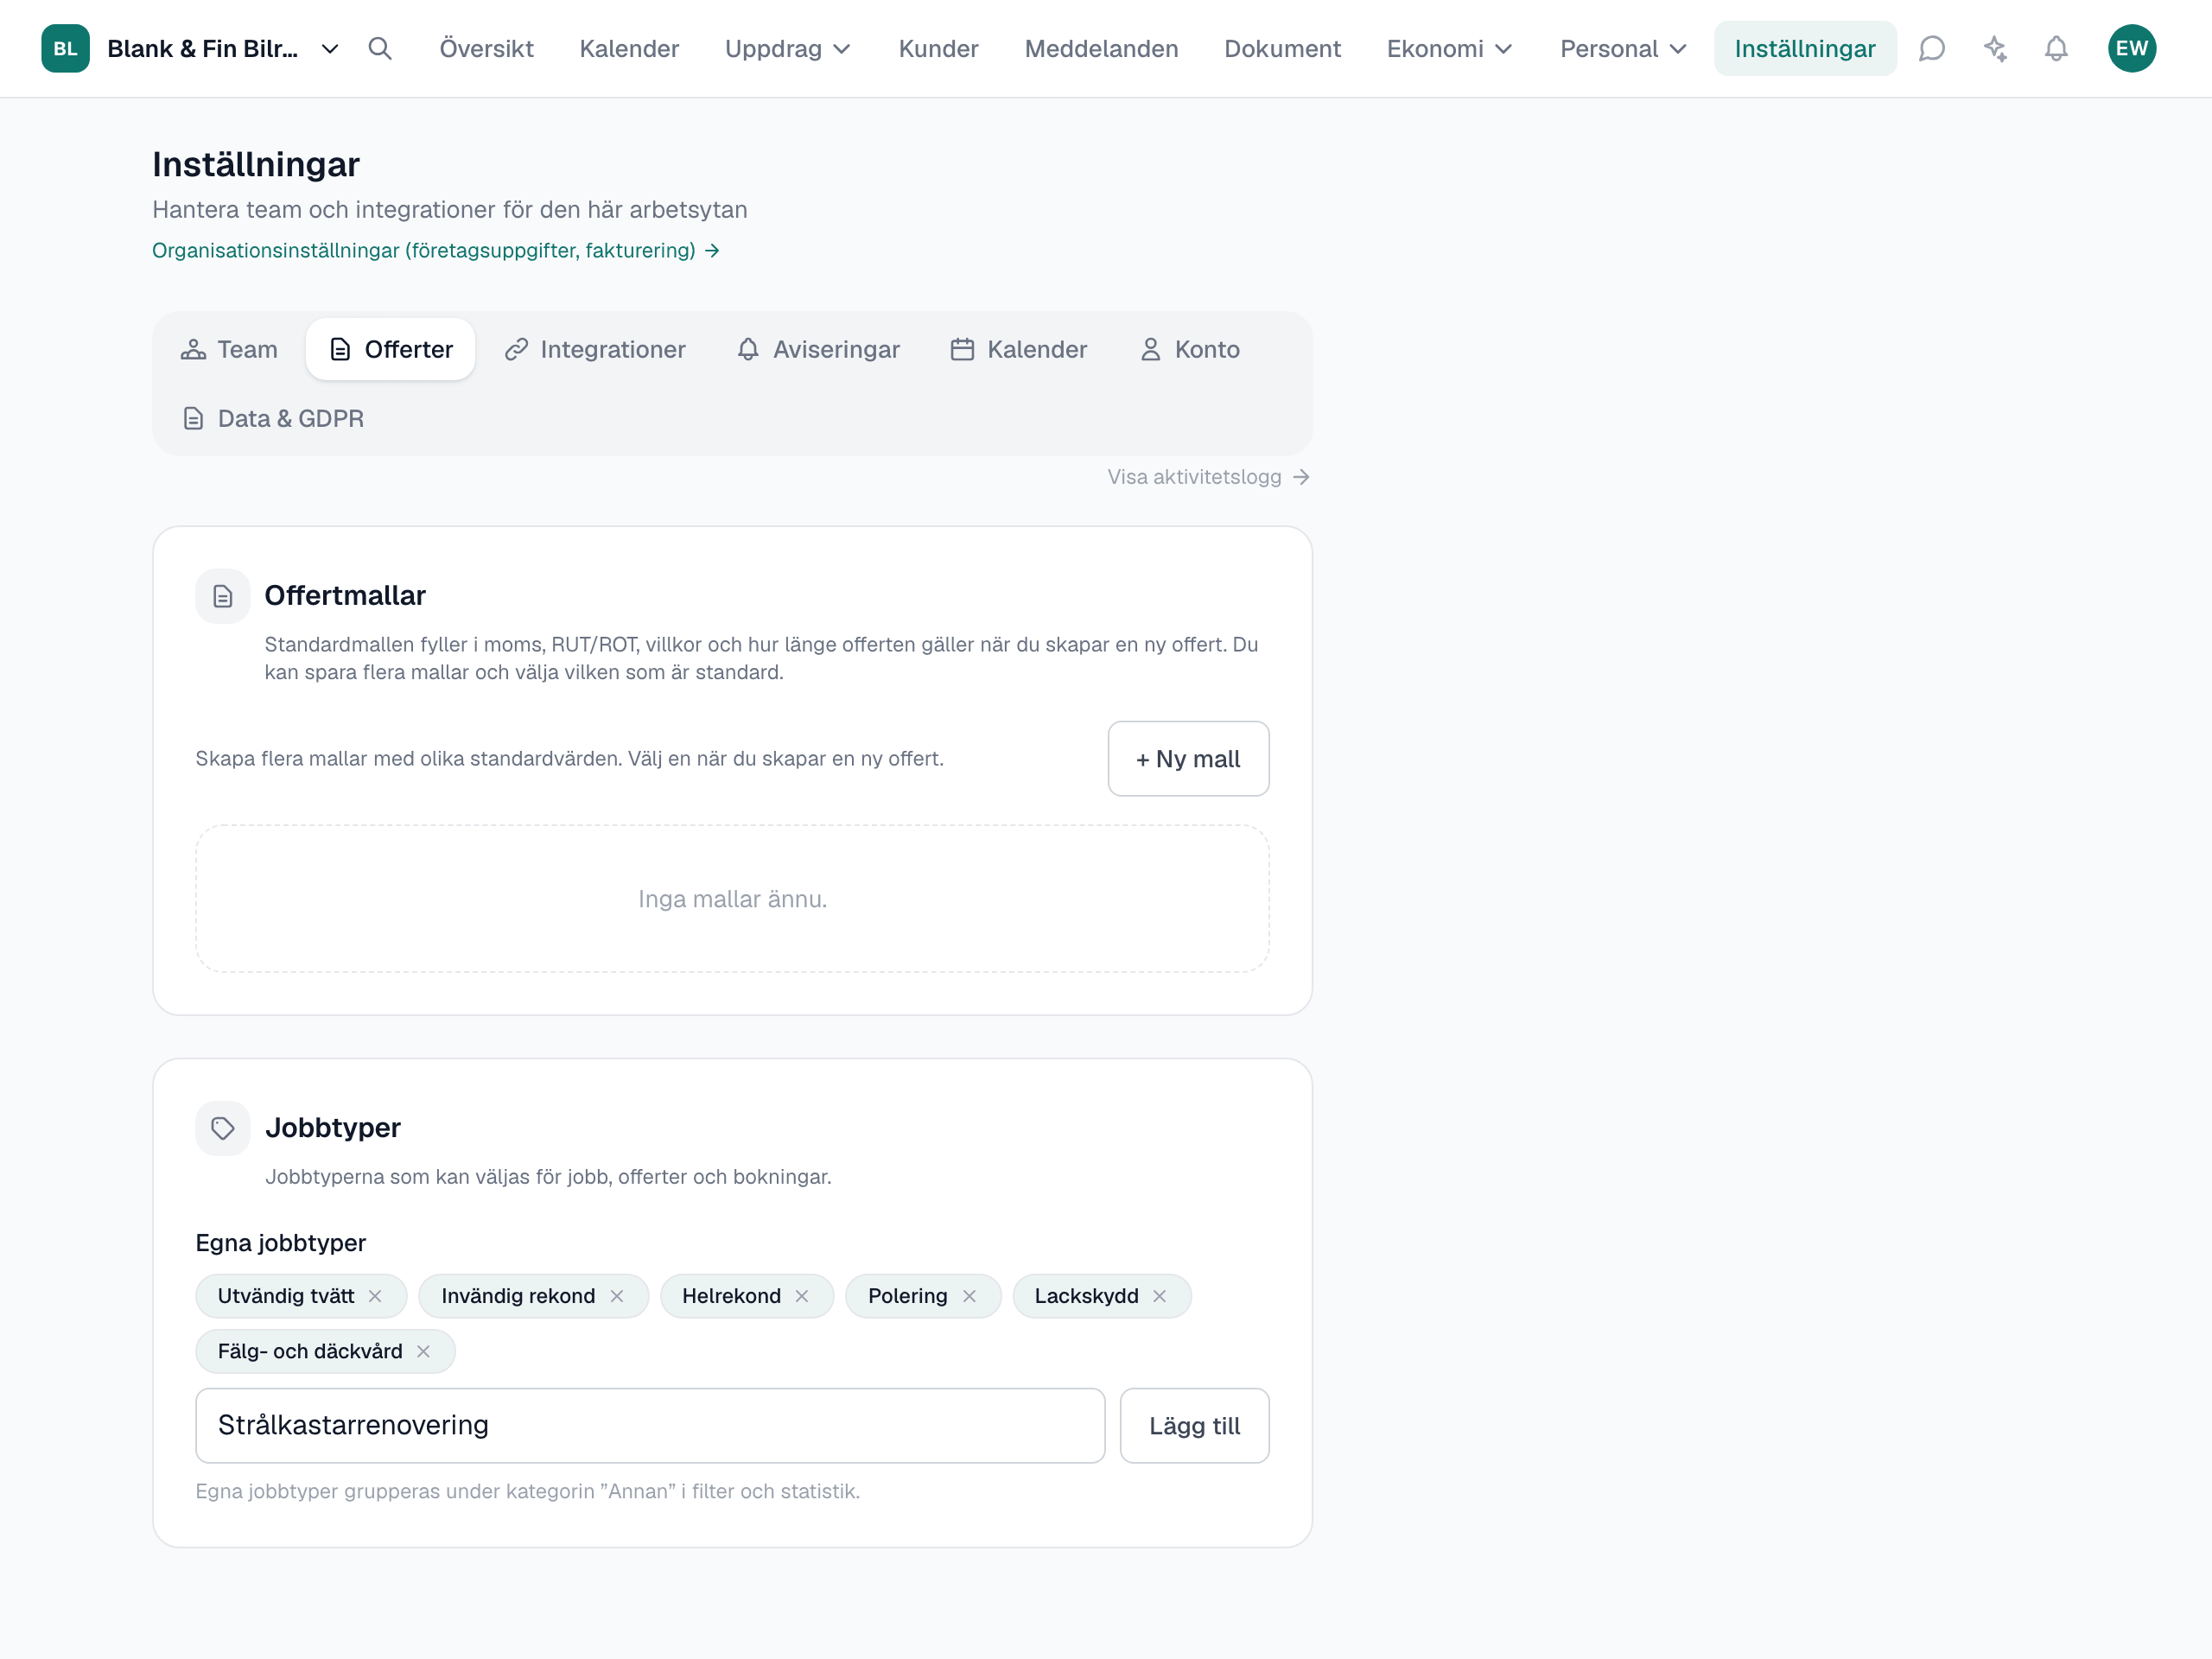The width and height of the screenshot is (2212, 1659).
Task: Open Kalender in the top navigation
Action: coord(629,48)
